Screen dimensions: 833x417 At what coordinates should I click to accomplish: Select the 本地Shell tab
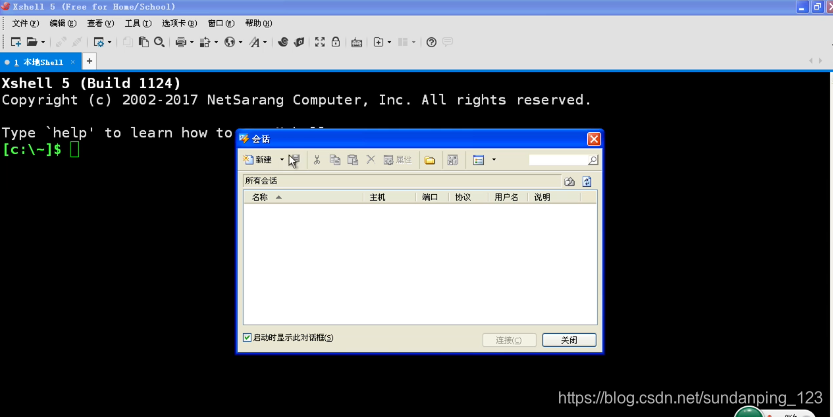(38, 62)
